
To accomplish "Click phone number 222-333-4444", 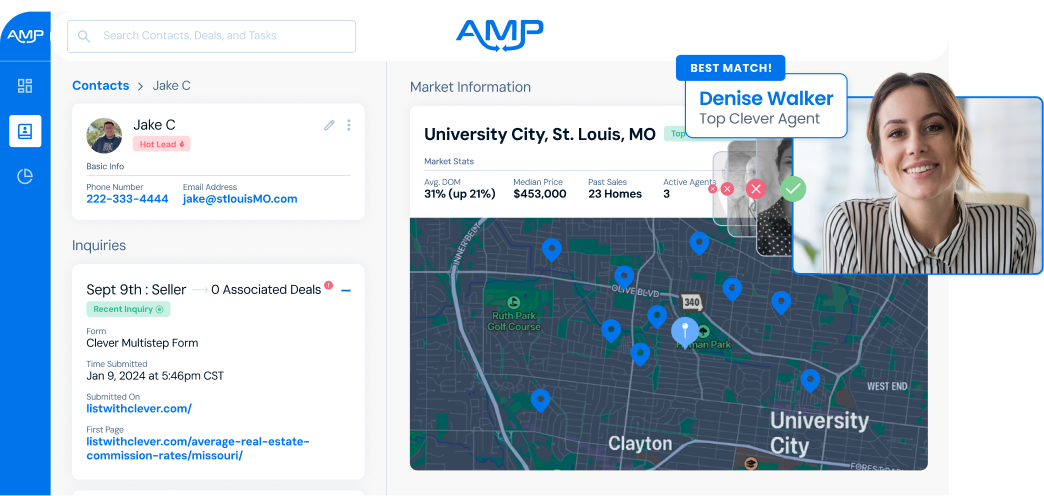I will pos(127,199).
